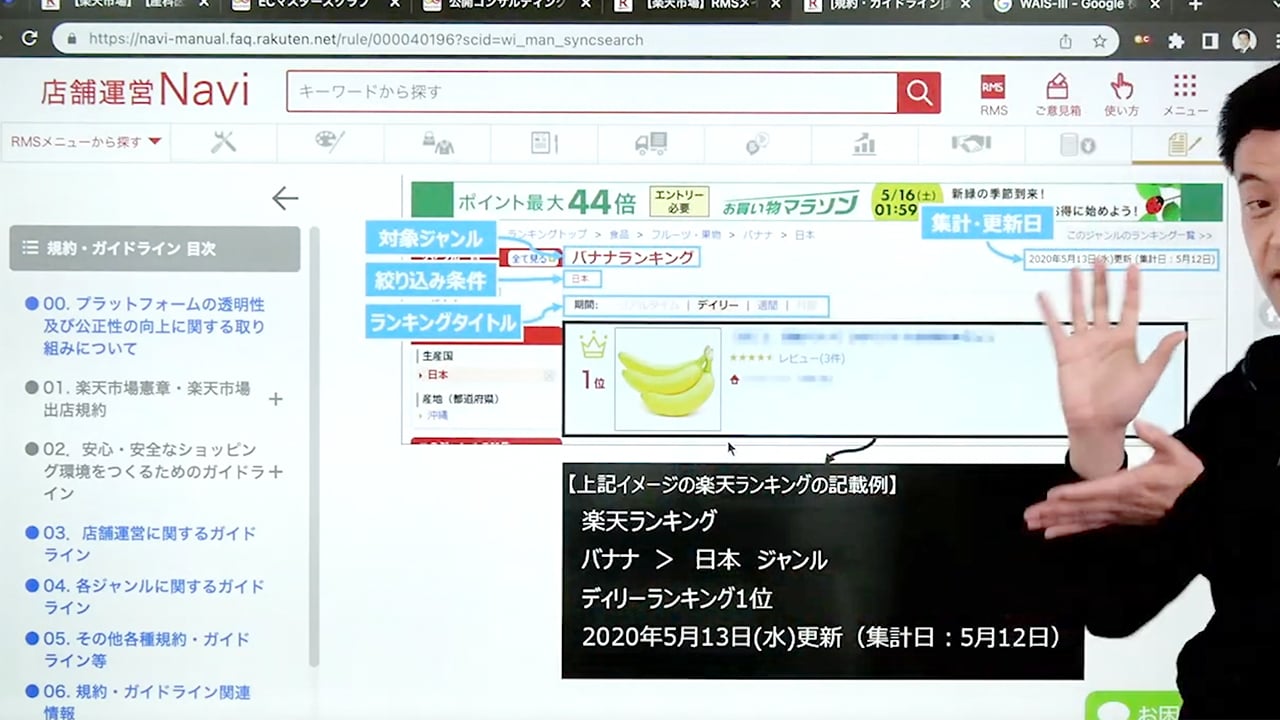Click the キーワードから探す search field

[x=592, y=92]
